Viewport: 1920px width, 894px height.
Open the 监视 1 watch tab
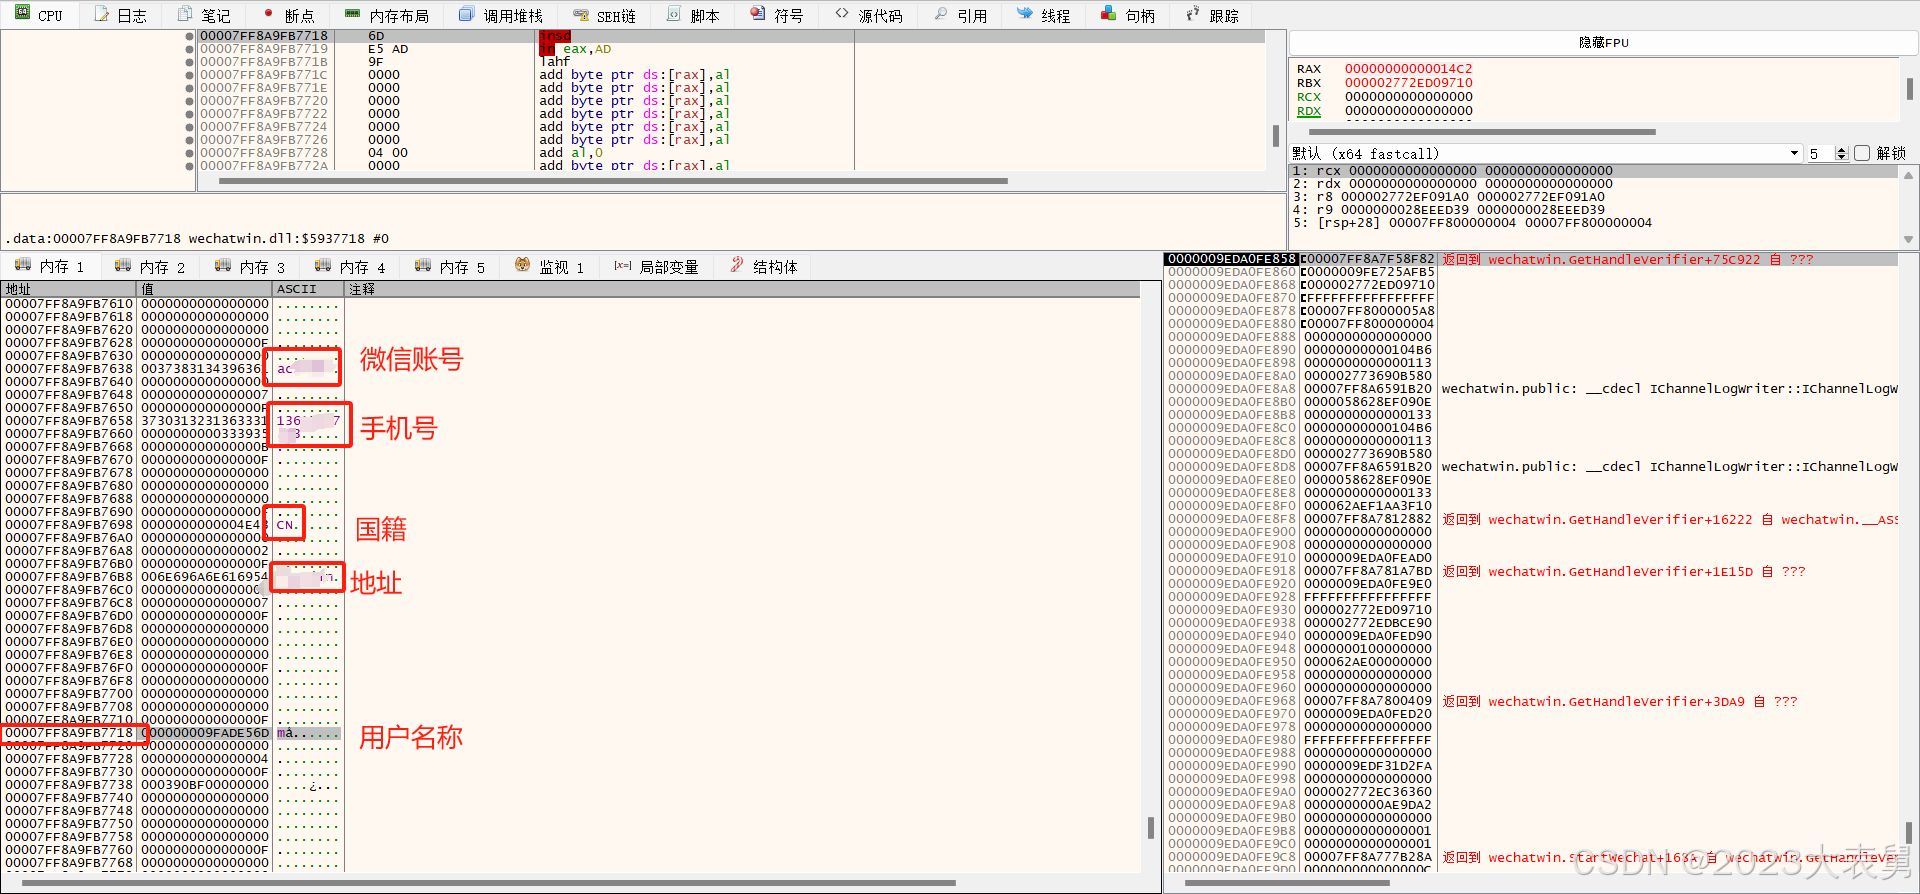(x=549, y=266)
